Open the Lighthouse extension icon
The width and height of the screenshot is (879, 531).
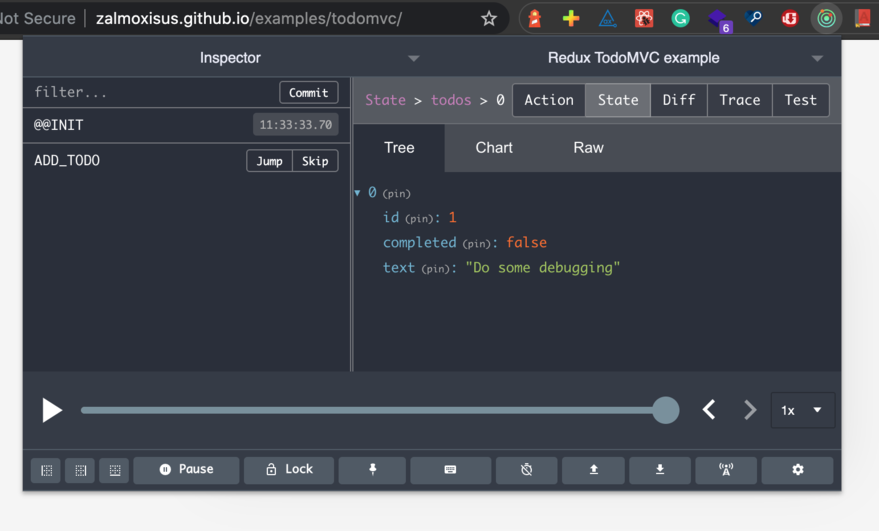point(534,19)
